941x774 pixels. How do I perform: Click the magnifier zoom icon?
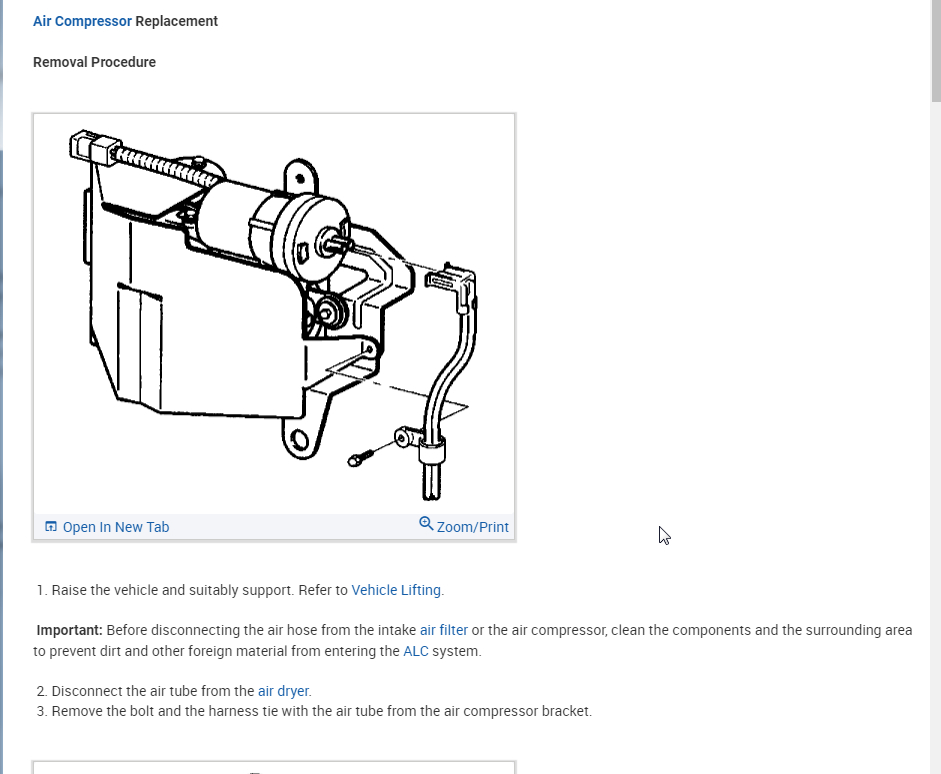coord(426,524)
